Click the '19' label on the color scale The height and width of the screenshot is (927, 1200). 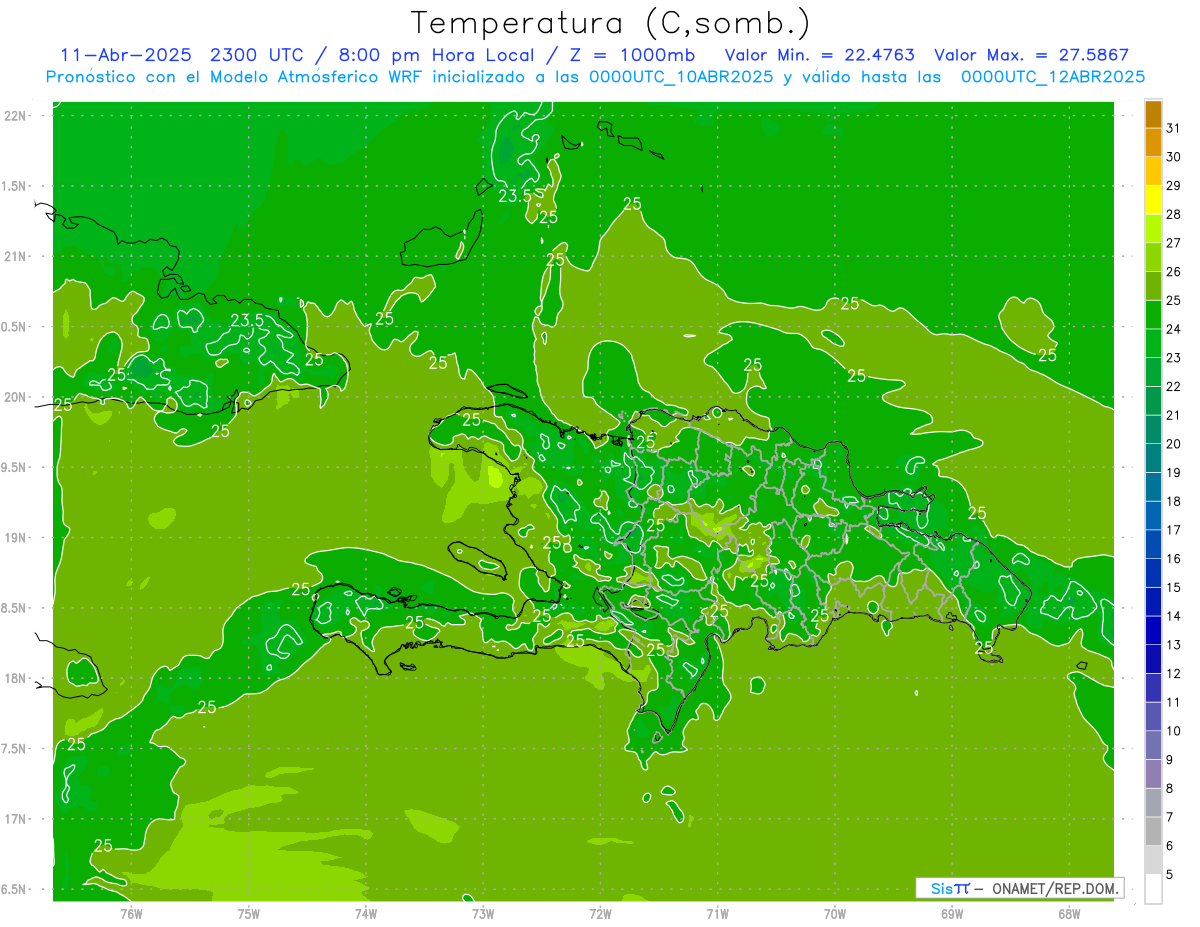tap(1174, 473)
